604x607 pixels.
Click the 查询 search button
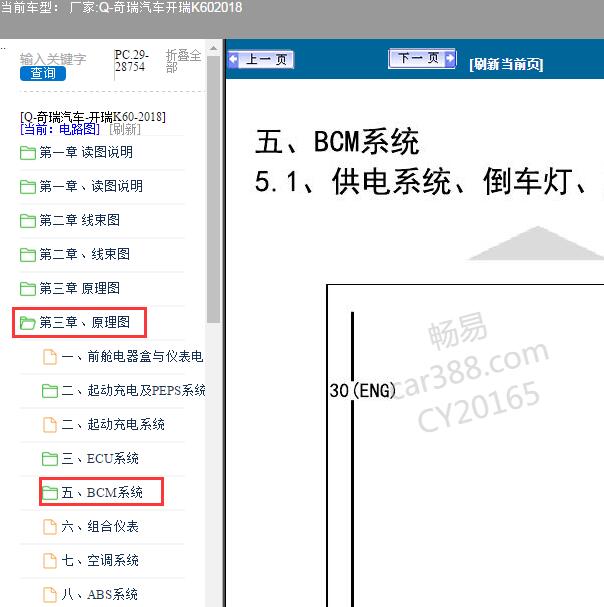43,74
